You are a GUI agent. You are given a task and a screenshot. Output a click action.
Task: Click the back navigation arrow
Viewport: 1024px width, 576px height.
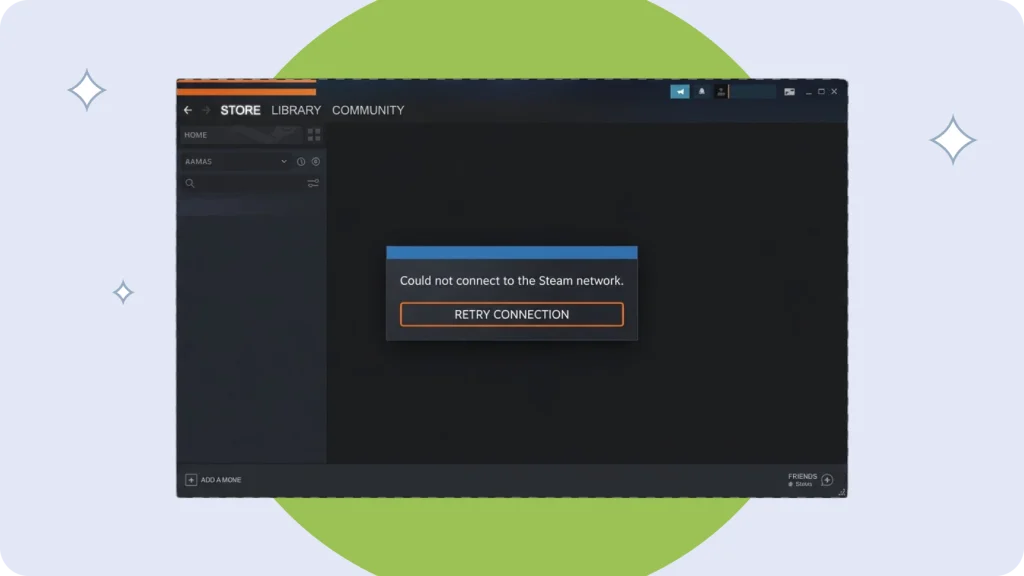click(x=188, y=110)
